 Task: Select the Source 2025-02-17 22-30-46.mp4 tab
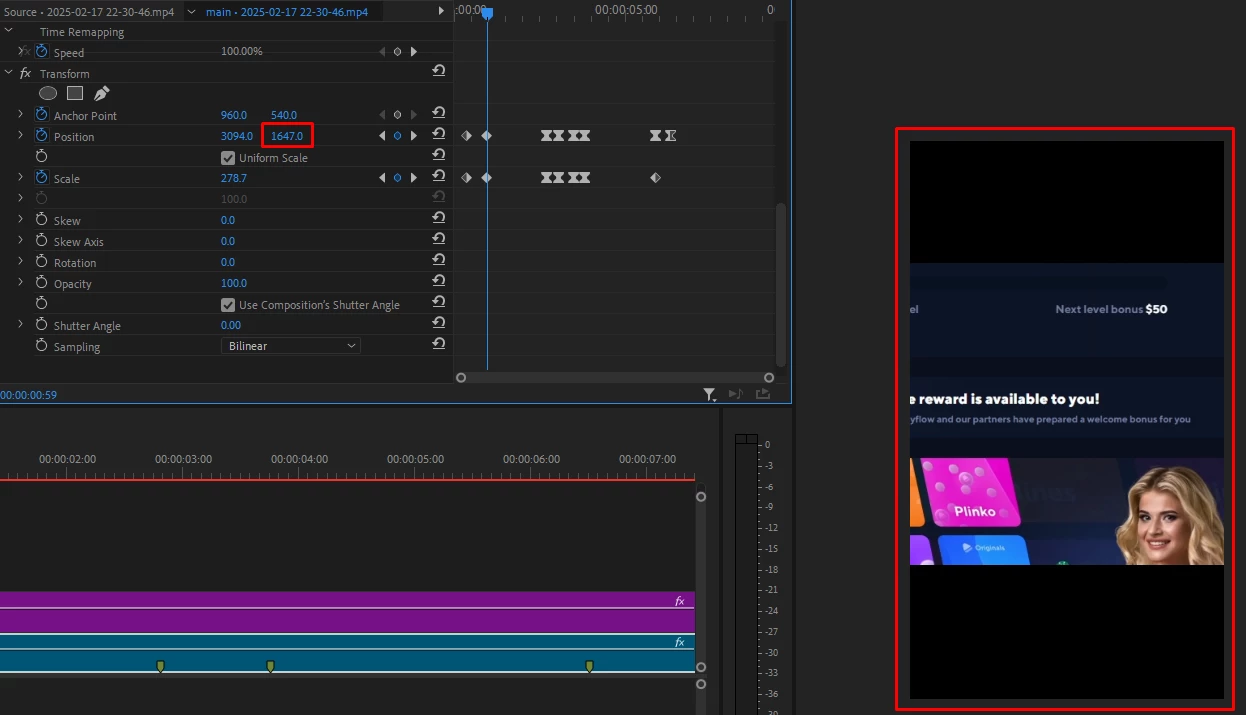[x=87, y=12]
